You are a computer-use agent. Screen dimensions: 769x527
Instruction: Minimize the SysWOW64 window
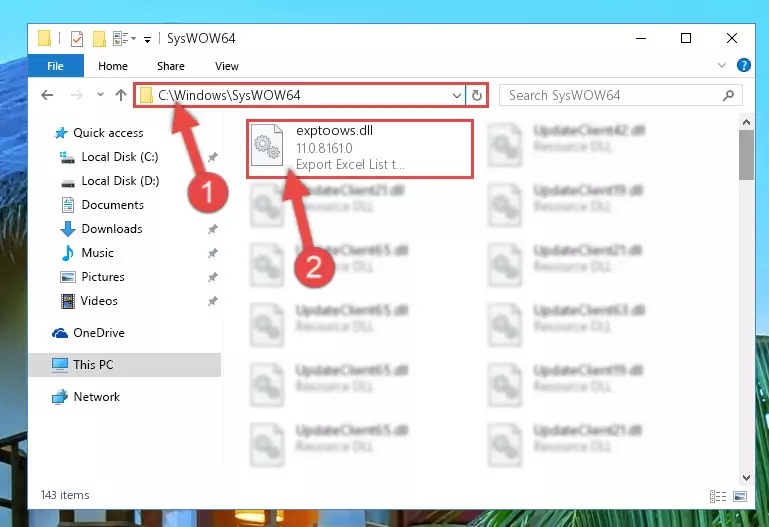point(641,38)
